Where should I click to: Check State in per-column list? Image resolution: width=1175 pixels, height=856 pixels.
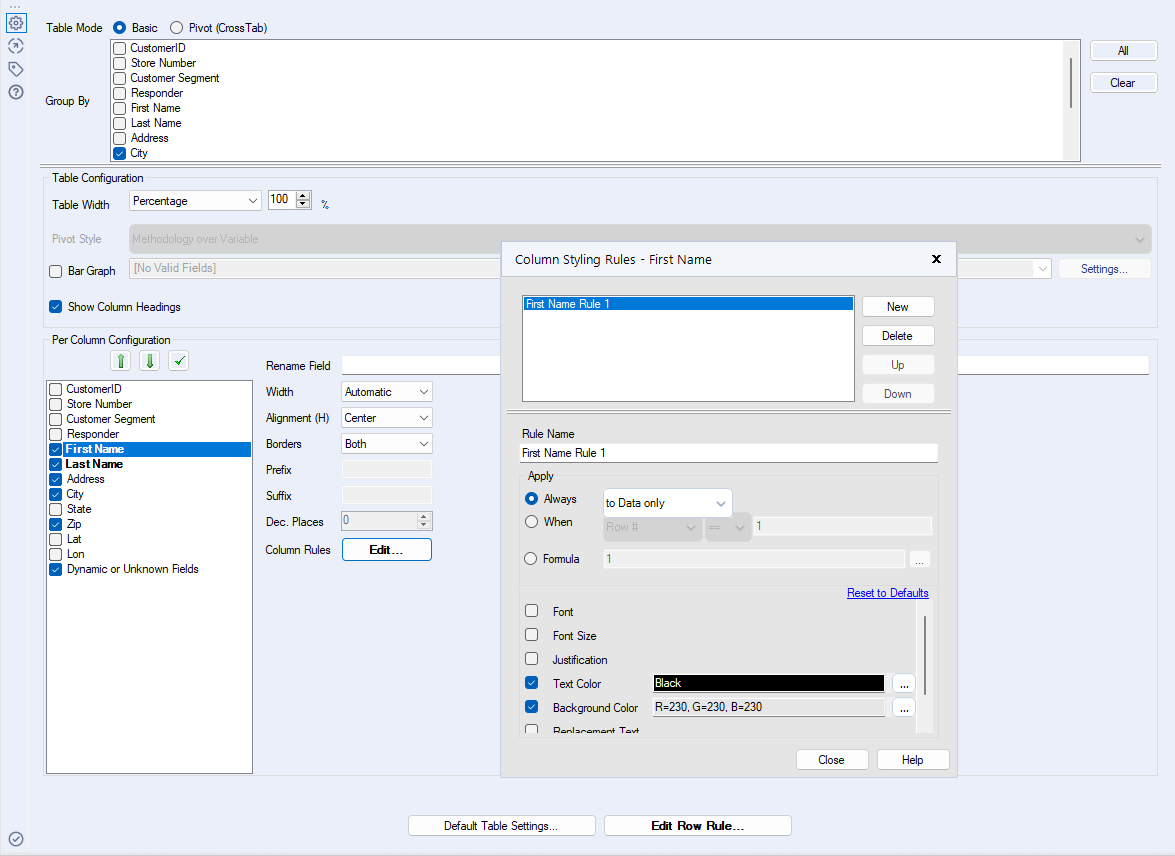point(55,509)
